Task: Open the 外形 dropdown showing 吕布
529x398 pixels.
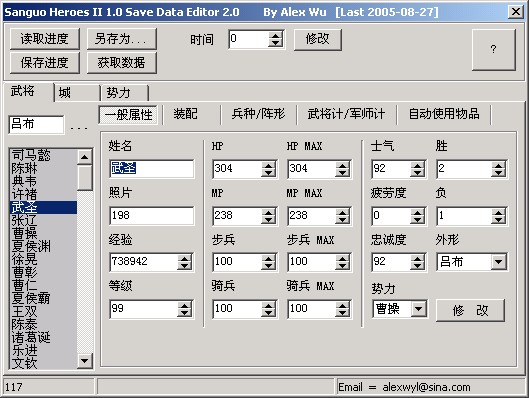Action: [499, 262]
